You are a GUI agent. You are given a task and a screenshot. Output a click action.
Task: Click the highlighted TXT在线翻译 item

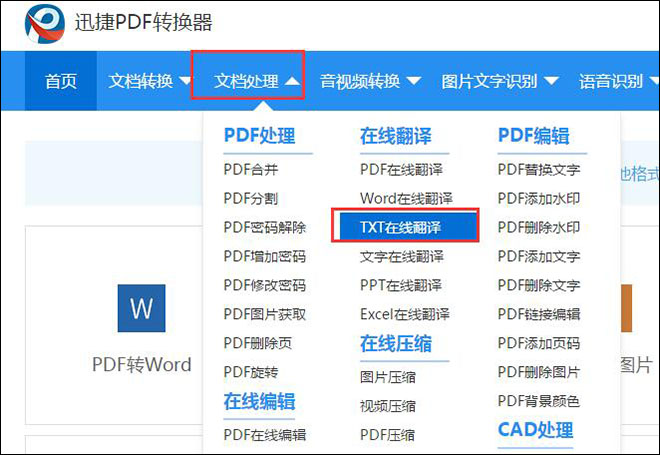click(x=408, y=227)
